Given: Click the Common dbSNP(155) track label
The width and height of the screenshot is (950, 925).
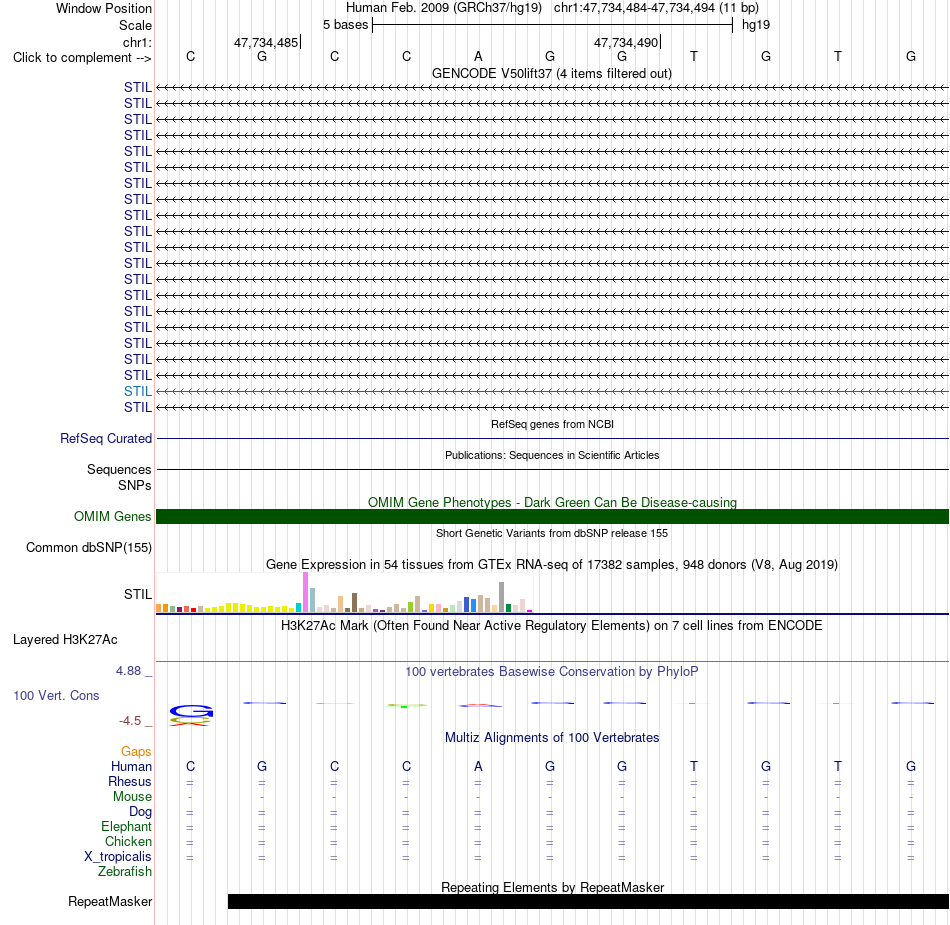Looking at the screenshot, I should 89,548.
